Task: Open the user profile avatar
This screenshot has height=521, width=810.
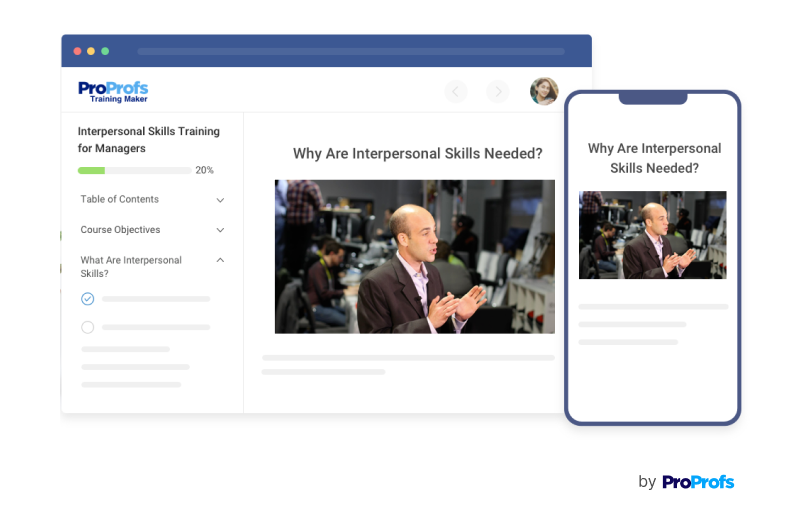Action: [x=544, y=91]
